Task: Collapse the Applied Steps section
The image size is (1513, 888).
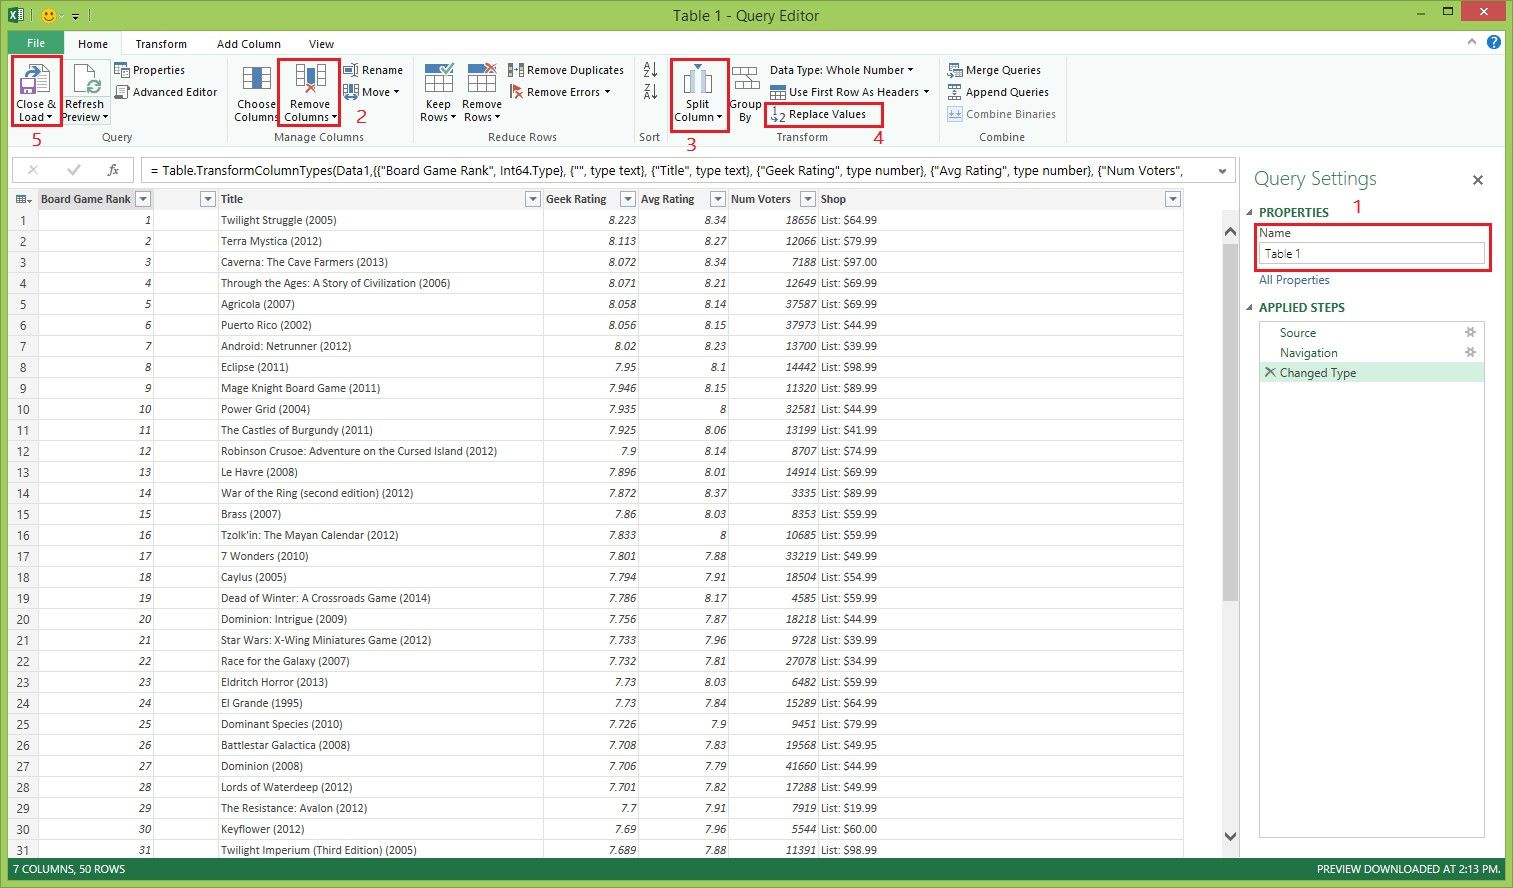Action: tap(1250, 308)
